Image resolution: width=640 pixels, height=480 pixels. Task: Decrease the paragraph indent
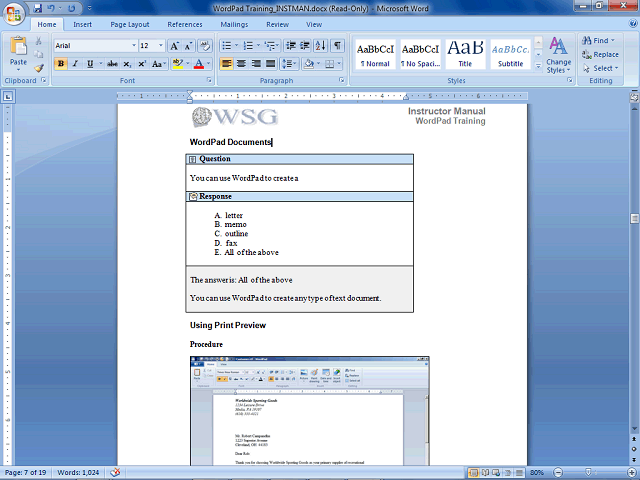pyautogui.click(x=291, y=46)
